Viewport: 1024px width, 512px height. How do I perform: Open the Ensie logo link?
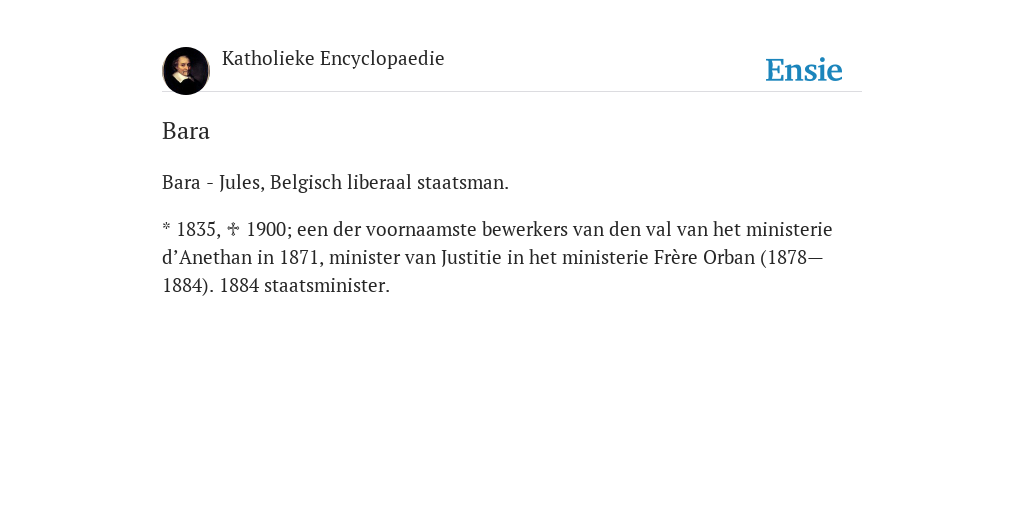click(803, 70)
